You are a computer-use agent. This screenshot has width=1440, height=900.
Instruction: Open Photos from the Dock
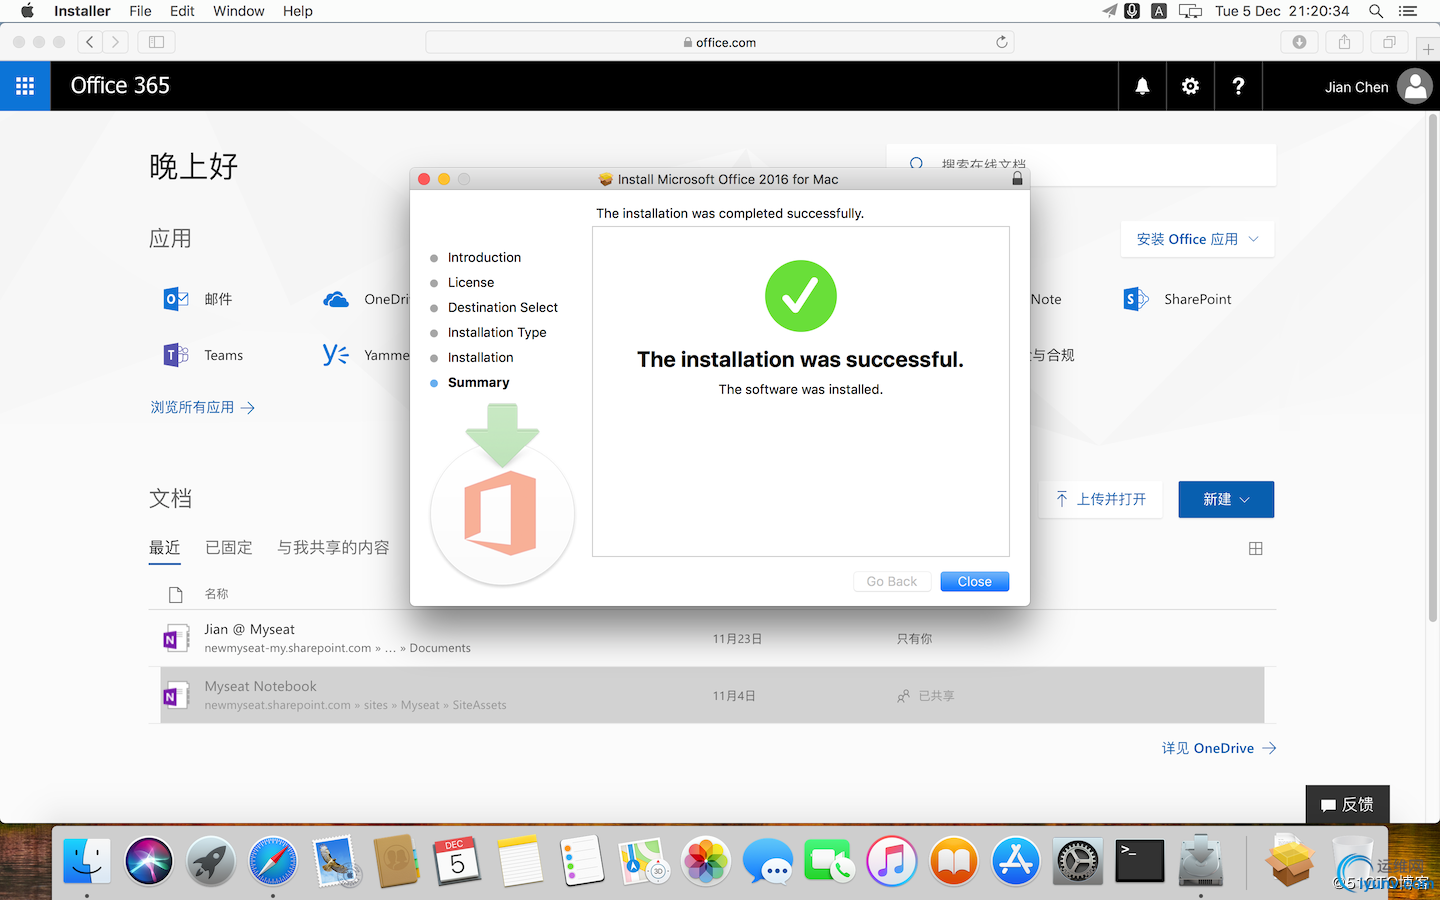click(x=706, y=861)
